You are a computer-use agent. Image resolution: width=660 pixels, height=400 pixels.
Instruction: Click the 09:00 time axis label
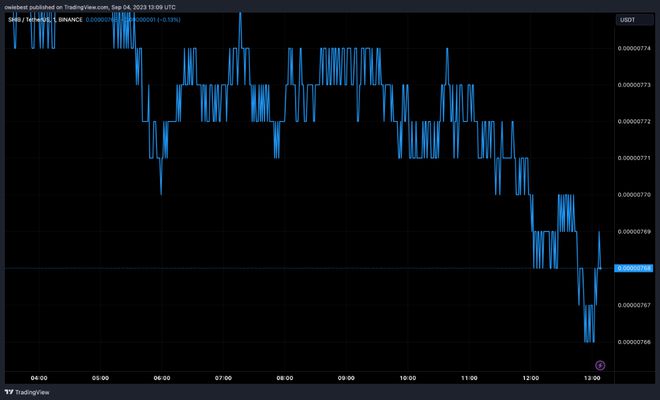346,378
